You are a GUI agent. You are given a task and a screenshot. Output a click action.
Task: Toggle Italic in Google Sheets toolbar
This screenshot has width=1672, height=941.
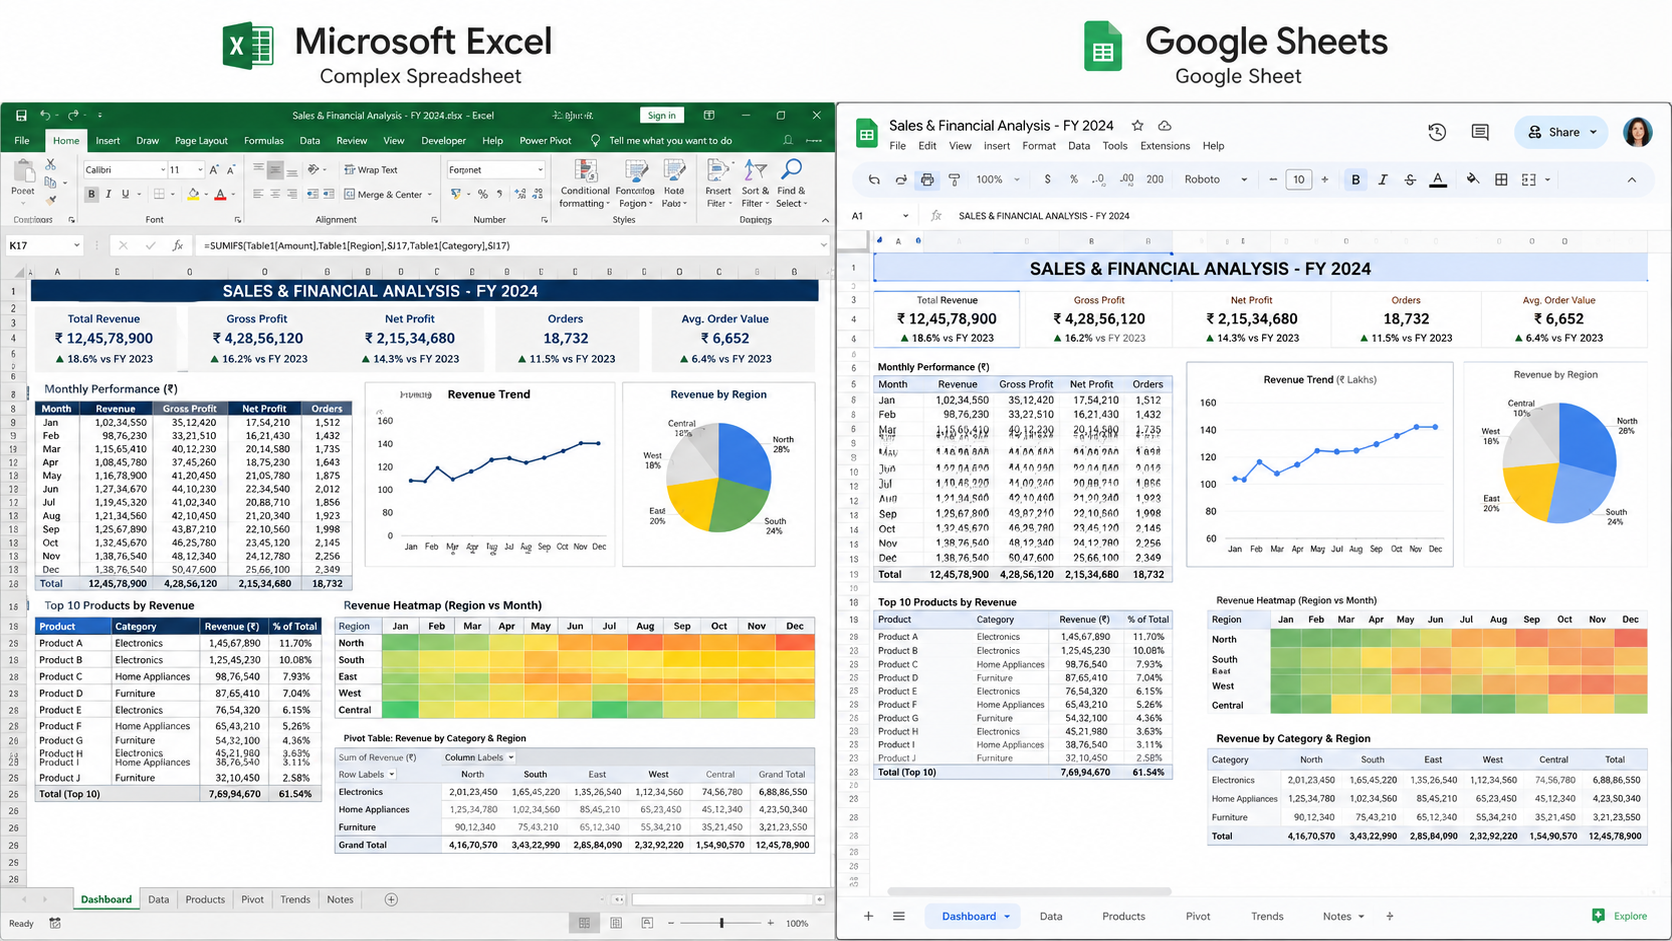pyautogui.click(x=1383, y=180)
